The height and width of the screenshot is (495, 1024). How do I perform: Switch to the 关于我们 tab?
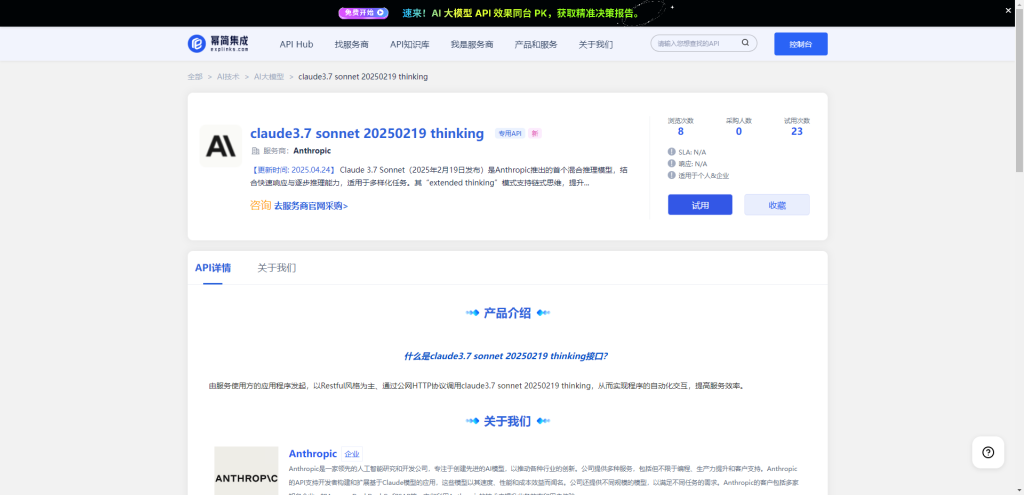pyautogui.click(x=277, y=268)
